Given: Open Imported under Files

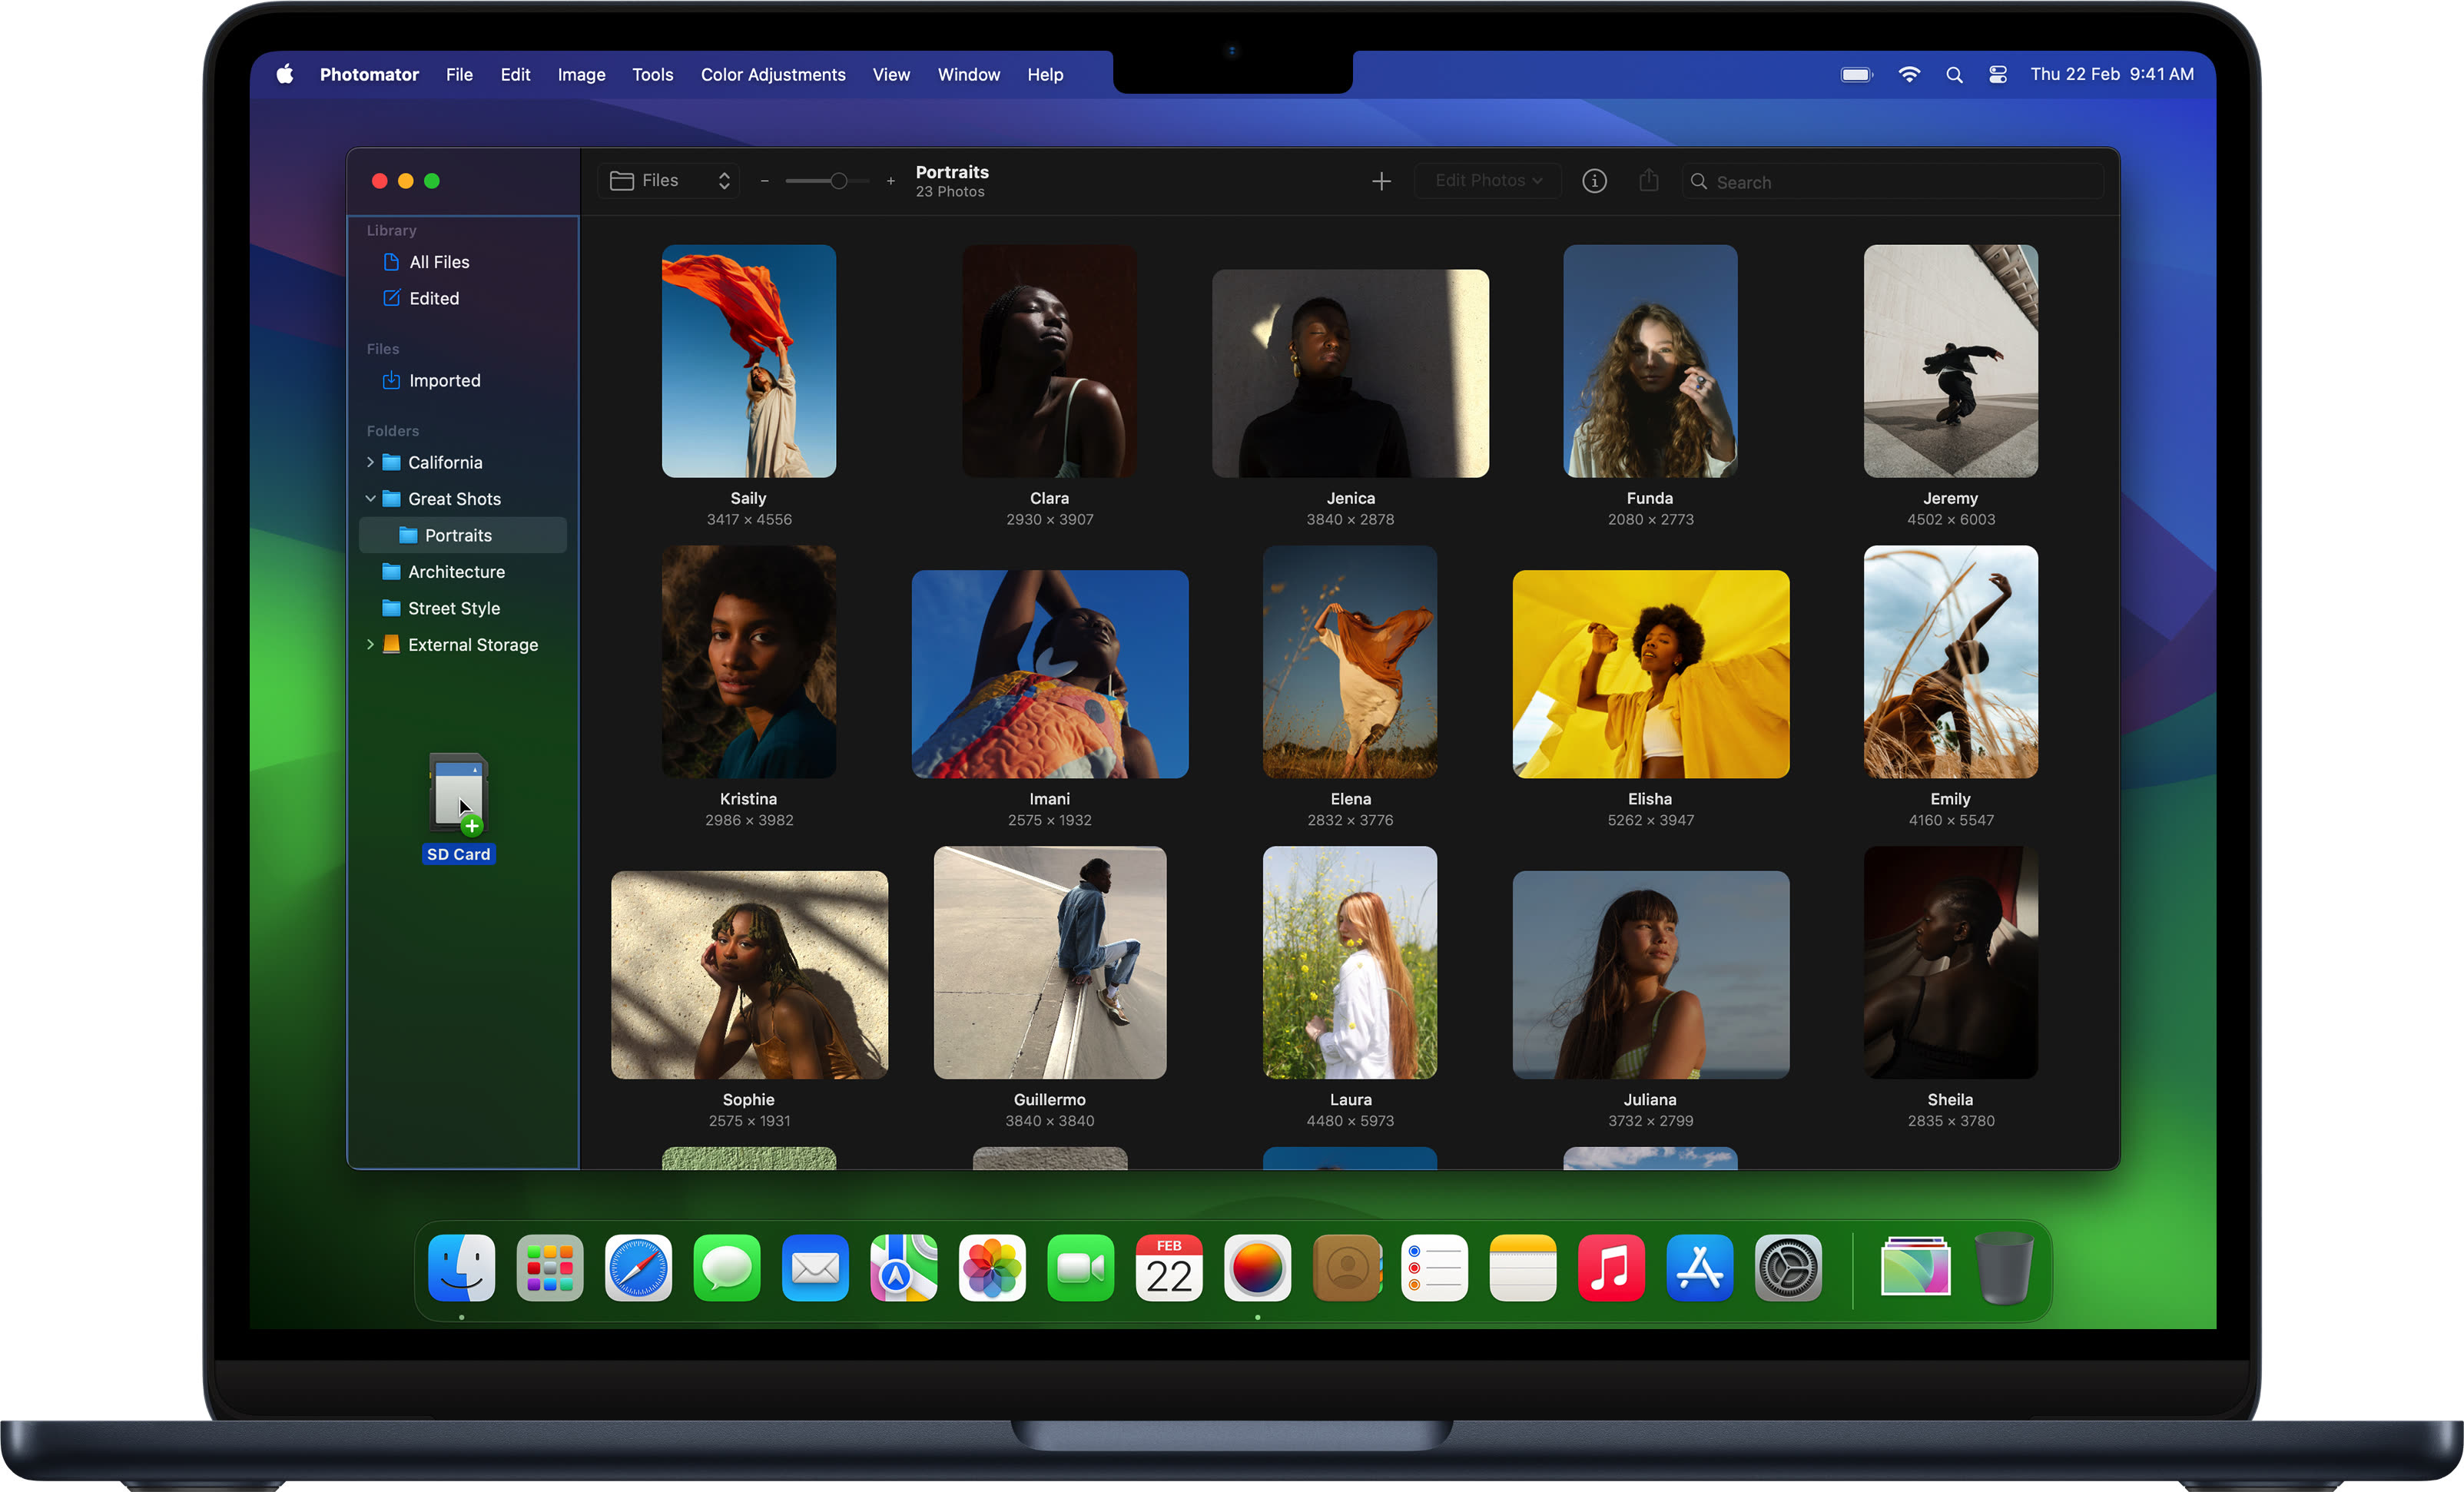Looking at the screenshot, I should tap(444, 380).
